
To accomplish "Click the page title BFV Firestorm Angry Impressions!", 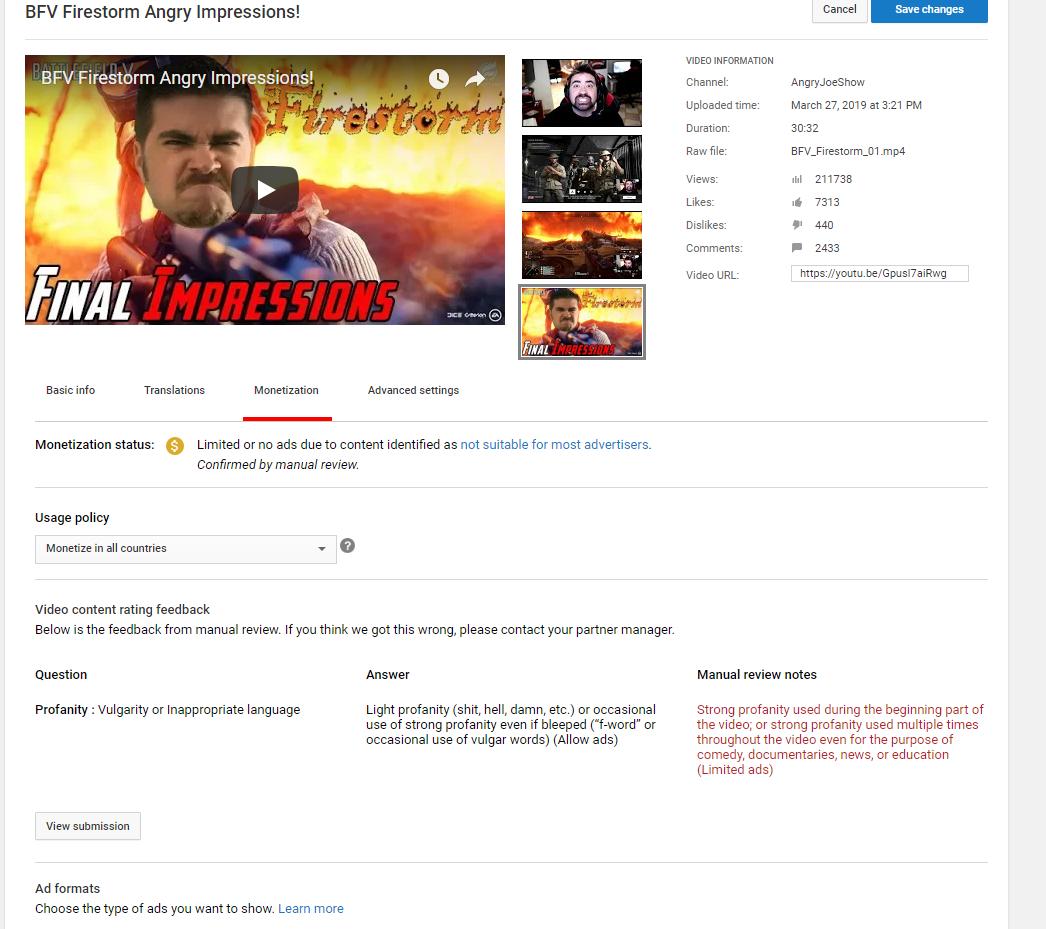I will click(x=163, y=12).
